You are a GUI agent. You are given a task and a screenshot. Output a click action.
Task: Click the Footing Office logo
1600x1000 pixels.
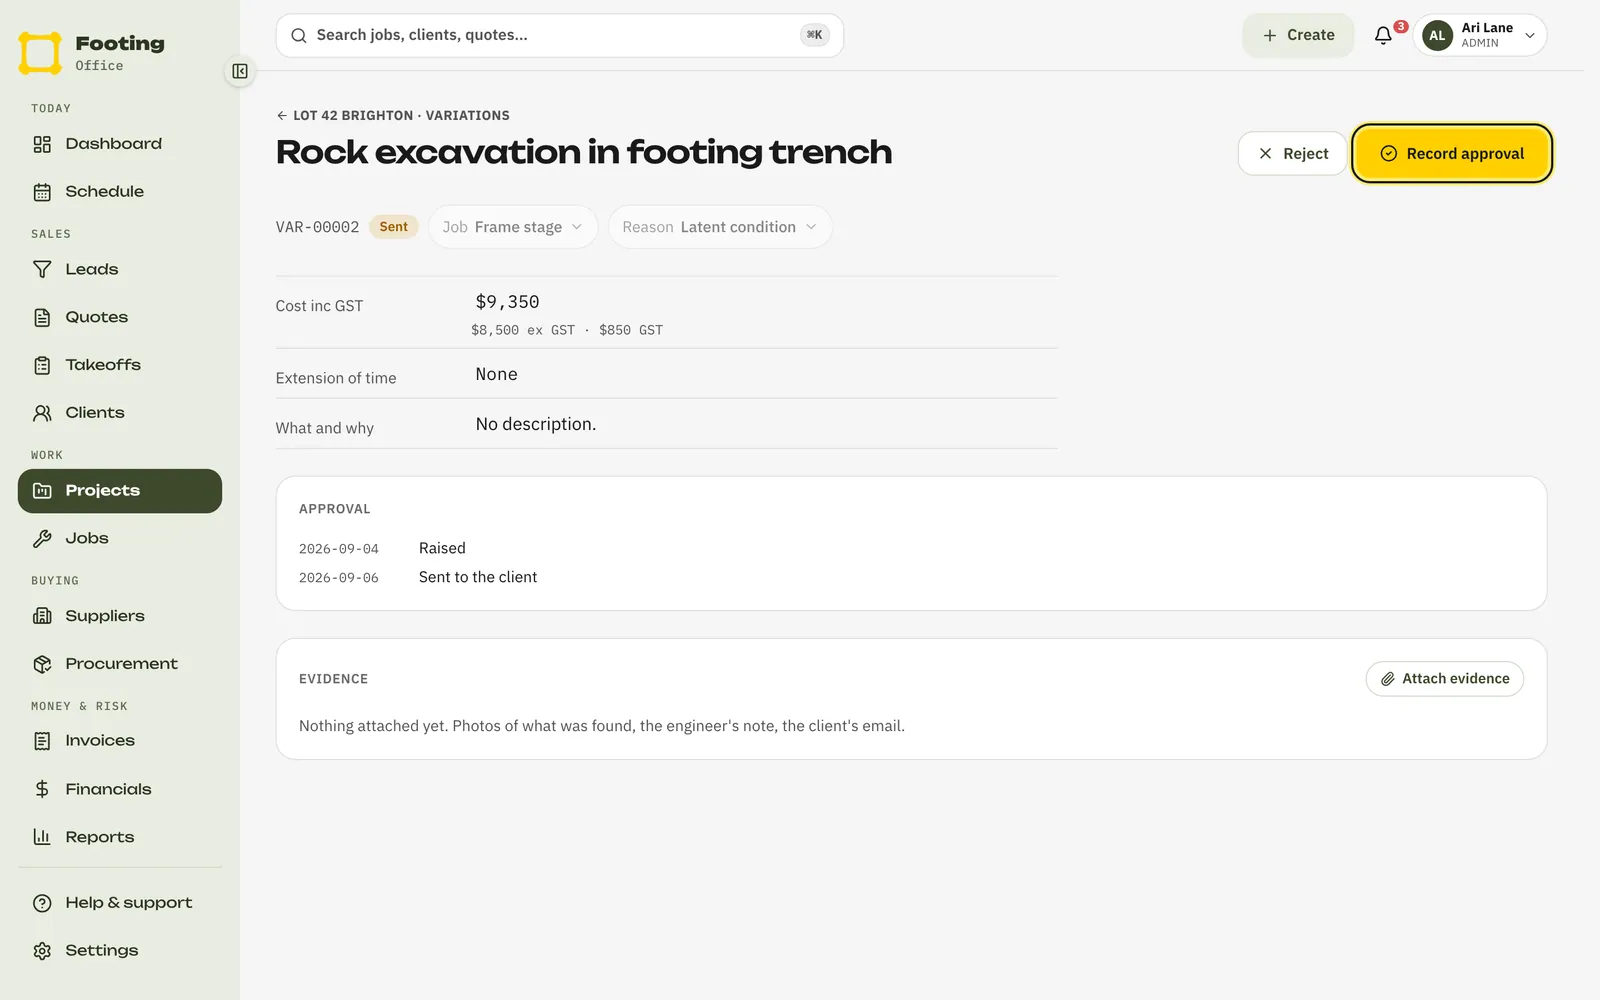91,53
